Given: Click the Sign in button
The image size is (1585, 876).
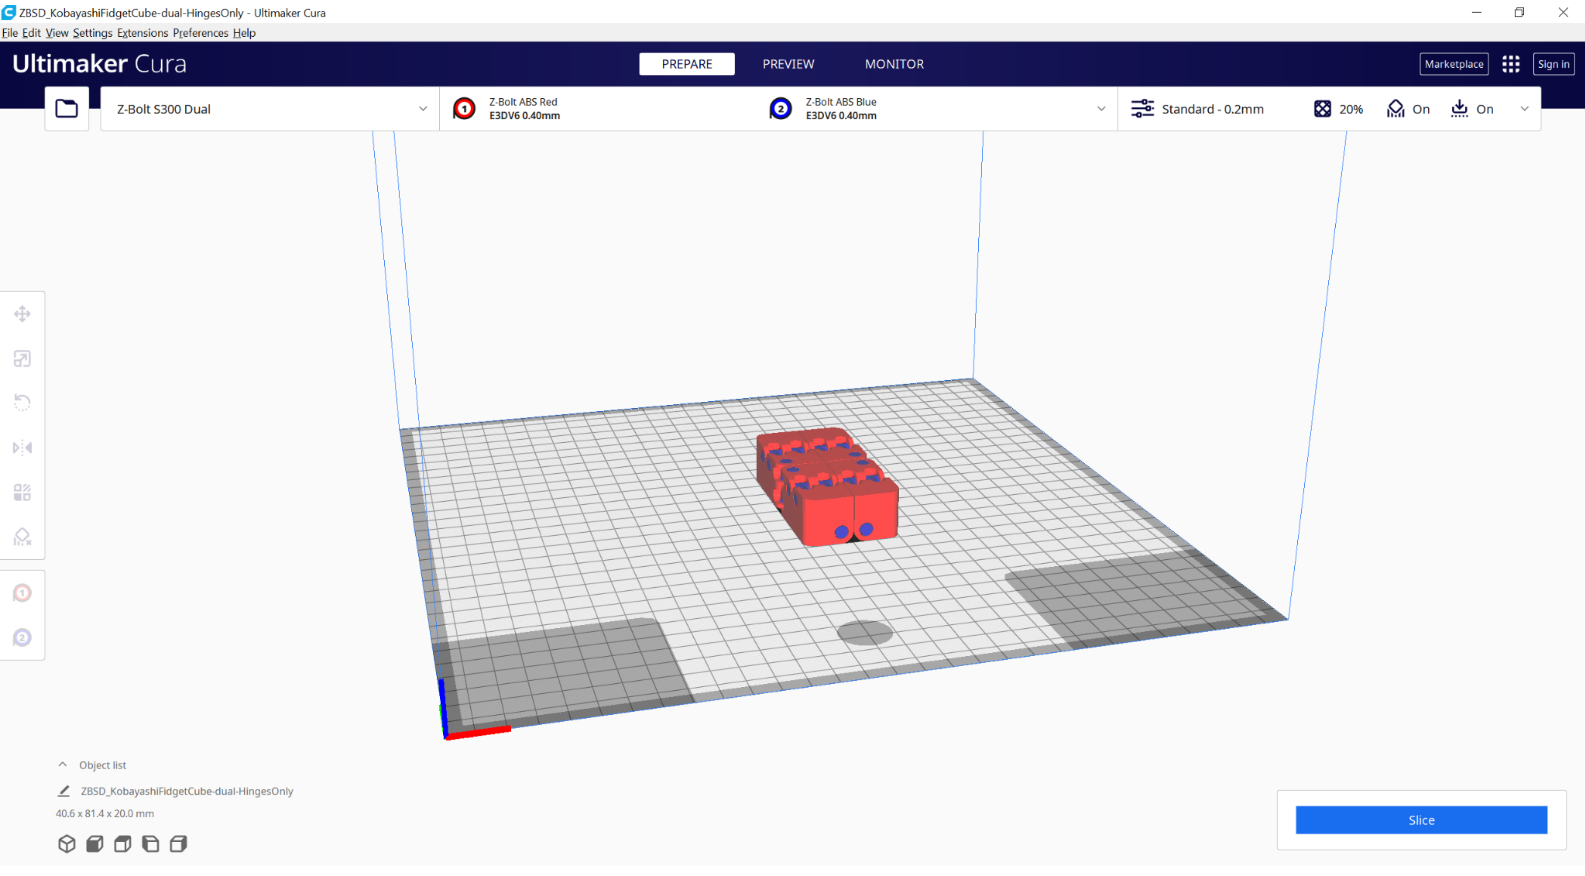Looking at the screenshot, I should point(1553,64).
